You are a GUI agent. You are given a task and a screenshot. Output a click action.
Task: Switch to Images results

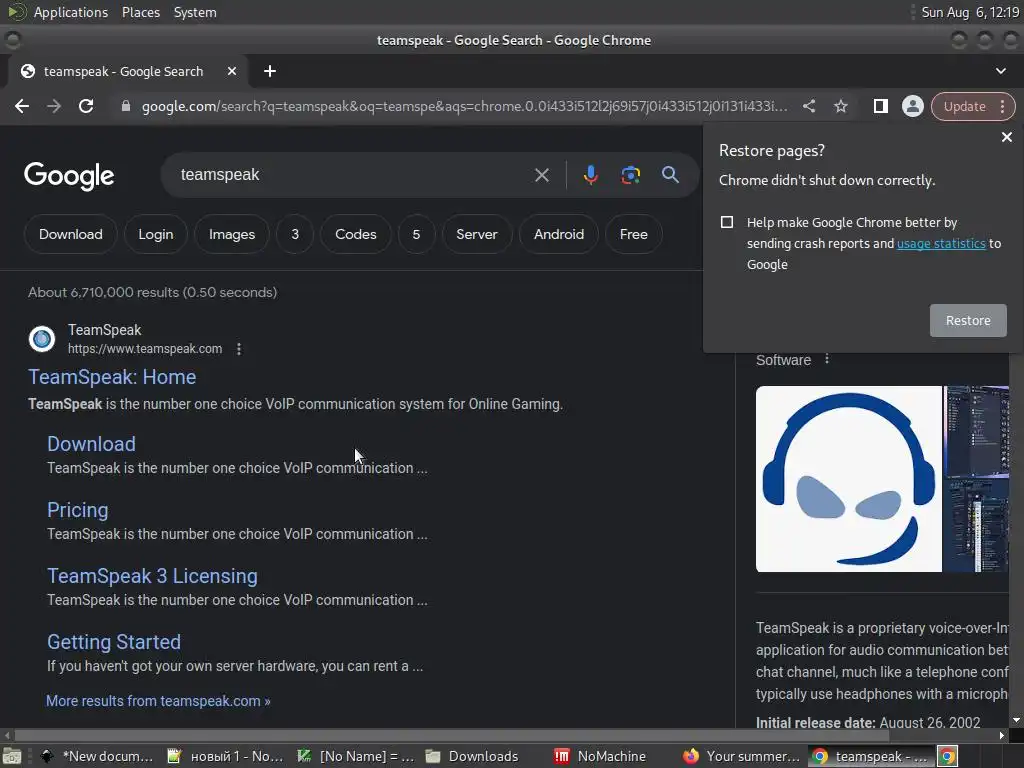click(x=232, y=234)
